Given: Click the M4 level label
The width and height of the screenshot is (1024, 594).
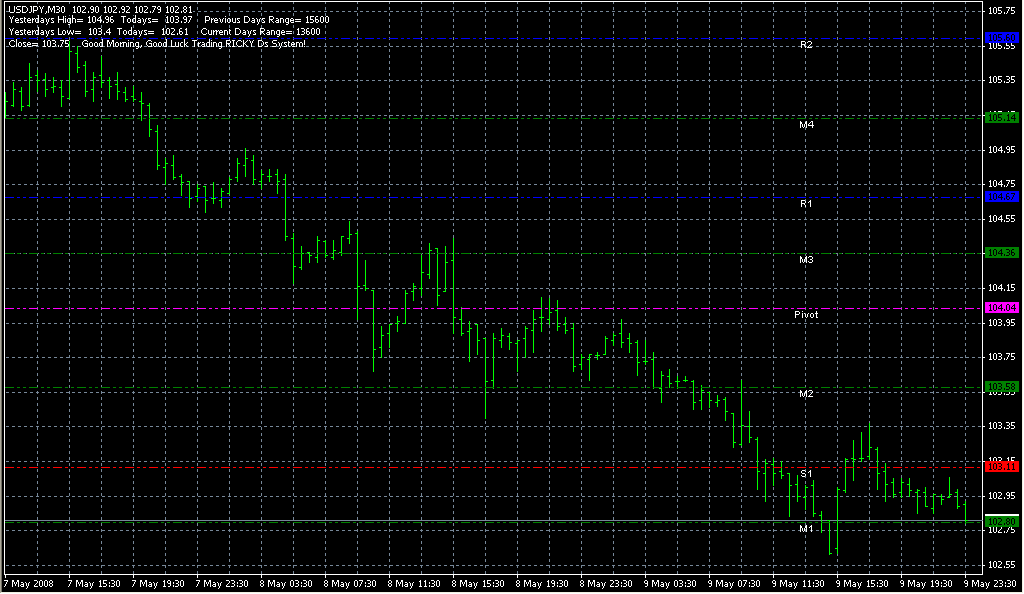Looking at the screenshot, I should click(806, 125).
